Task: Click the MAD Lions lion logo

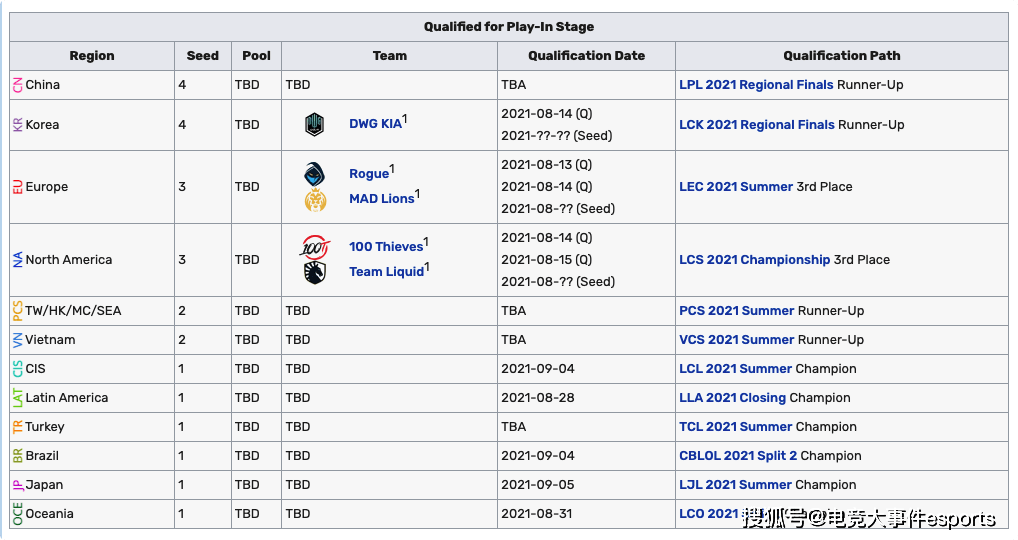Action: pyautogui.click(x=316, y=200)
